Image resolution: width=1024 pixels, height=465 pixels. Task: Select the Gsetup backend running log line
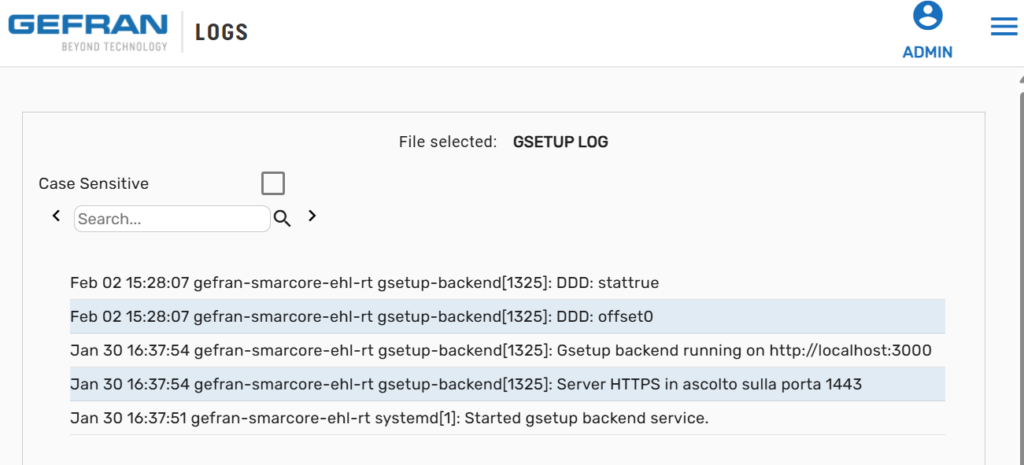pyautogui.click(x=507, y=351)
